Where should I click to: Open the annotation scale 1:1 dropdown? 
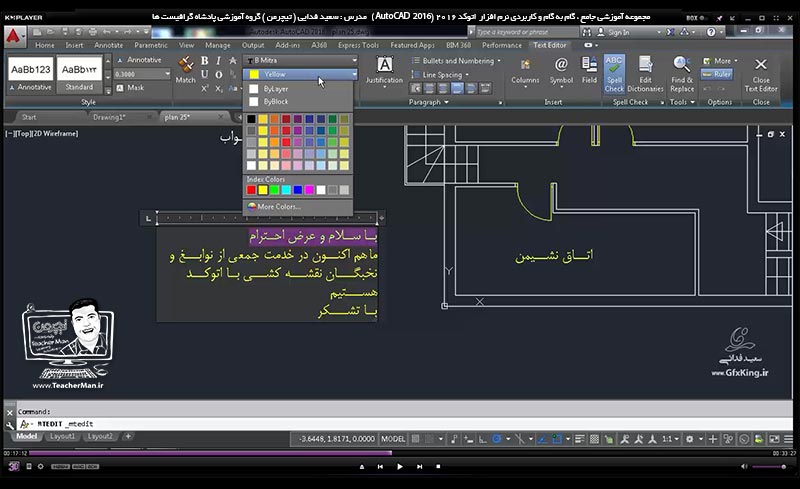click(x=670, y=438)
